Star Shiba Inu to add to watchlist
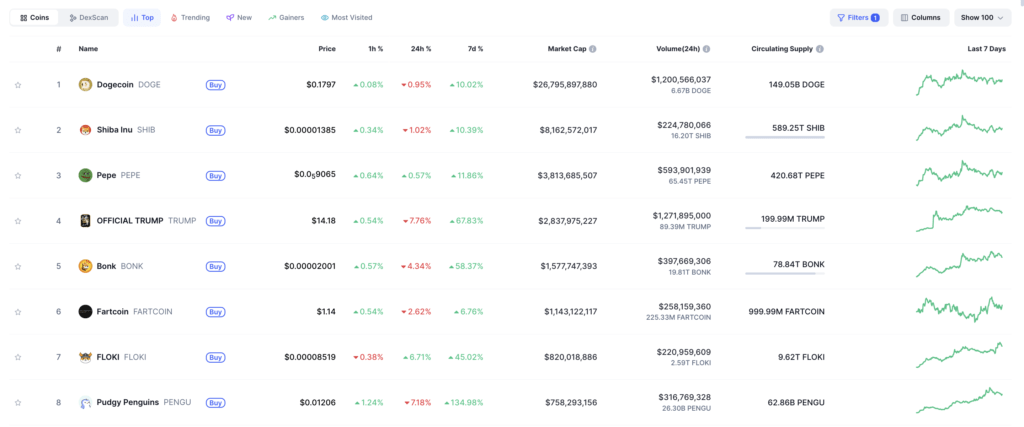This screenshot has width=1024, height=427. click(18, 130)
